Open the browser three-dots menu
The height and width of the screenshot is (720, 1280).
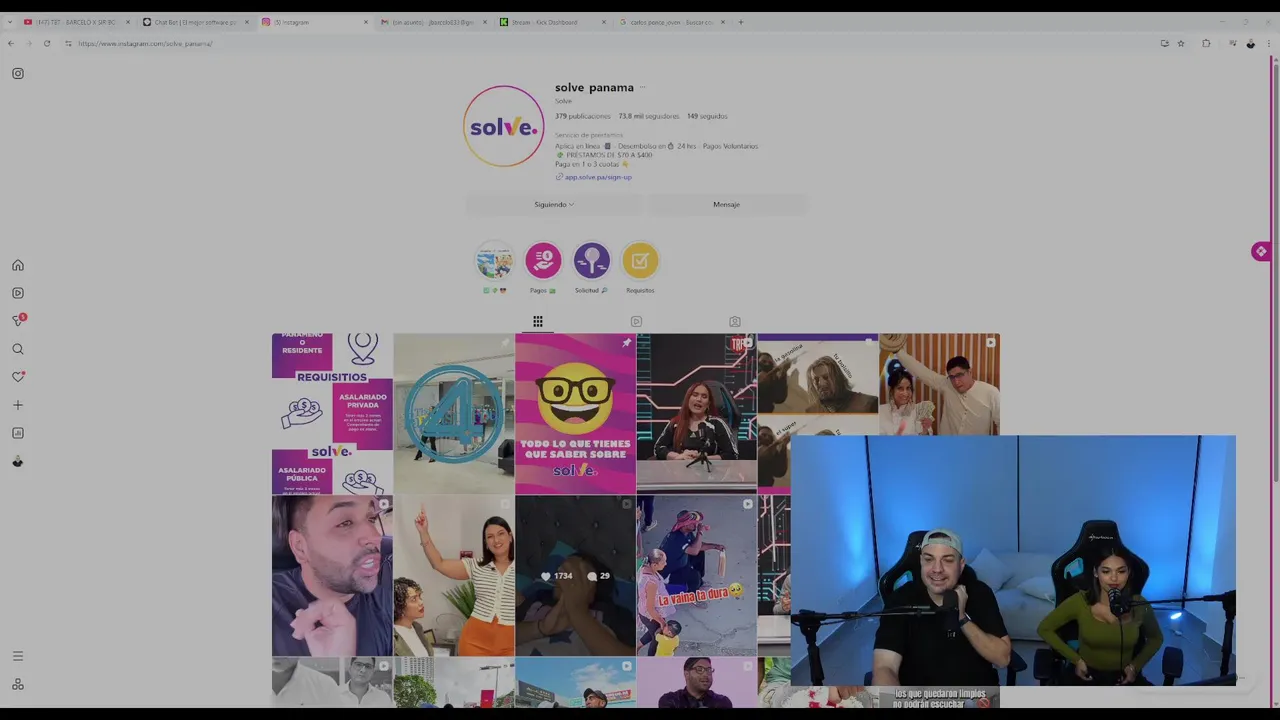[1268, 43]
